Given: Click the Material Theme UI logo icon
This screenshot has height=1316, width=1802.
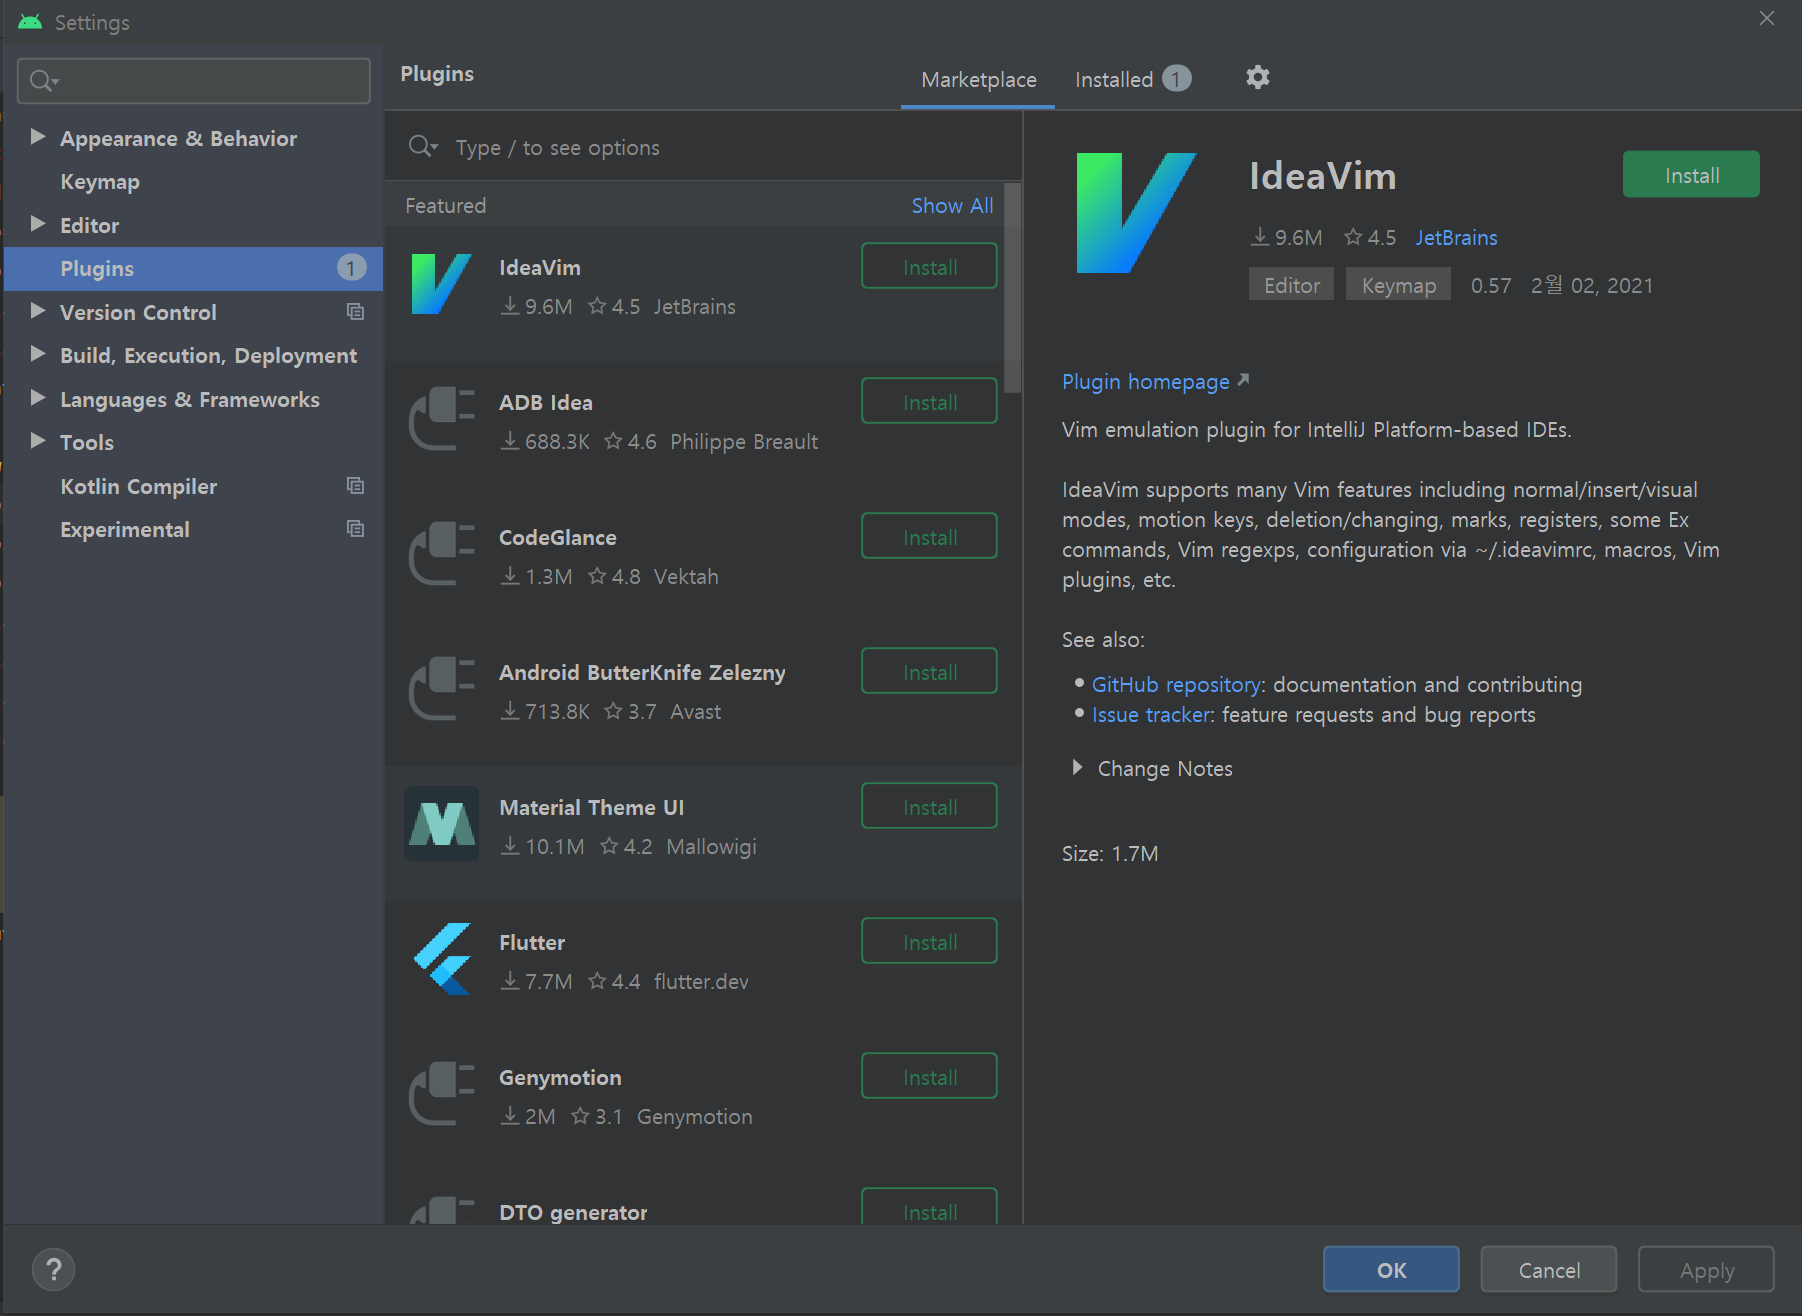Looking at the screenshot, I should point(441,824).
